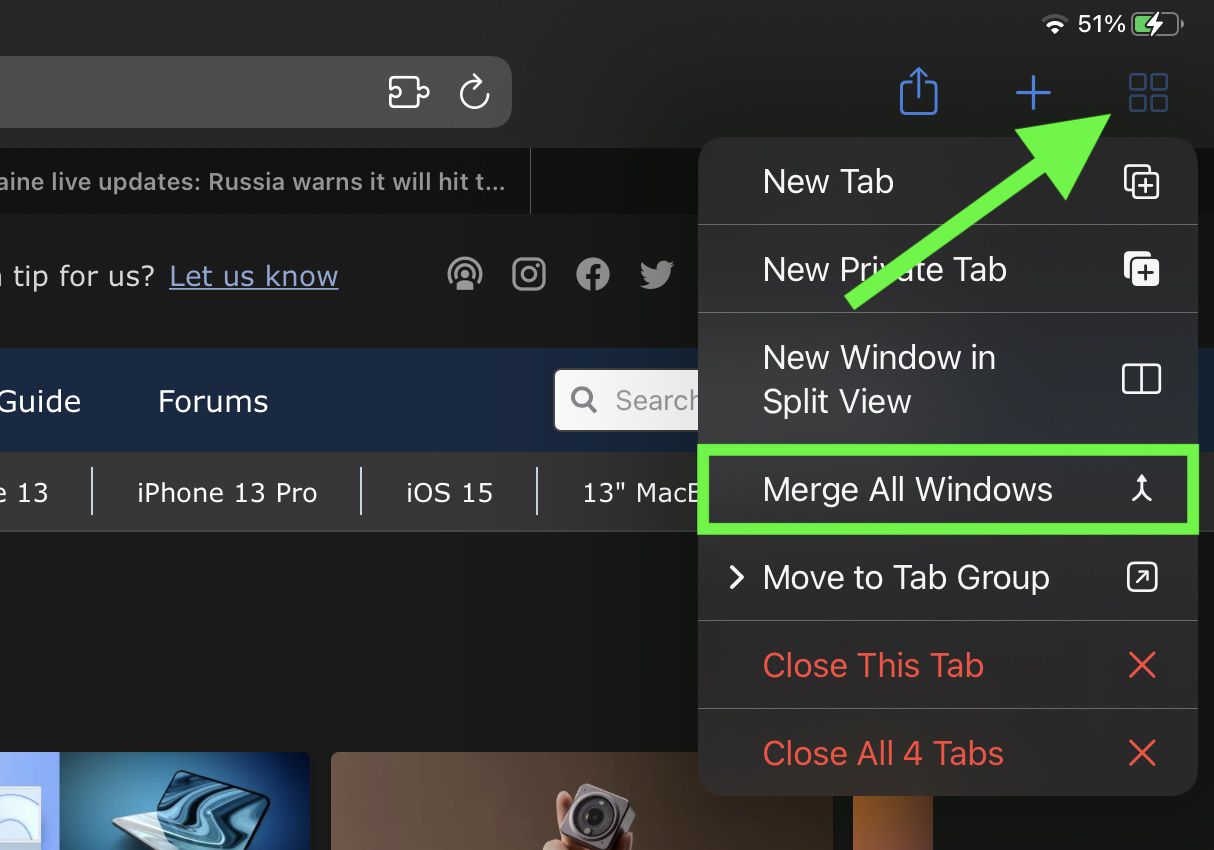Open the Forums navigation tab
This screenshot has width=1214, height=850.
[x=212, y=401]
